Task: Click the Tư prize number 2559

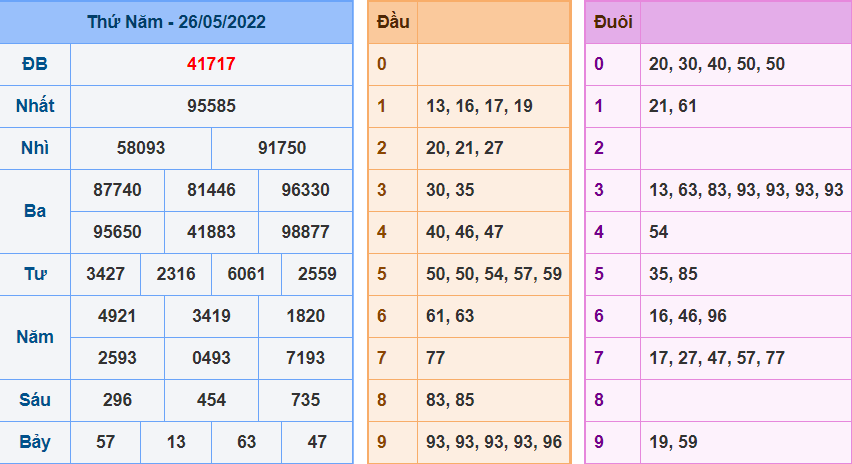Action: (317, 274)
